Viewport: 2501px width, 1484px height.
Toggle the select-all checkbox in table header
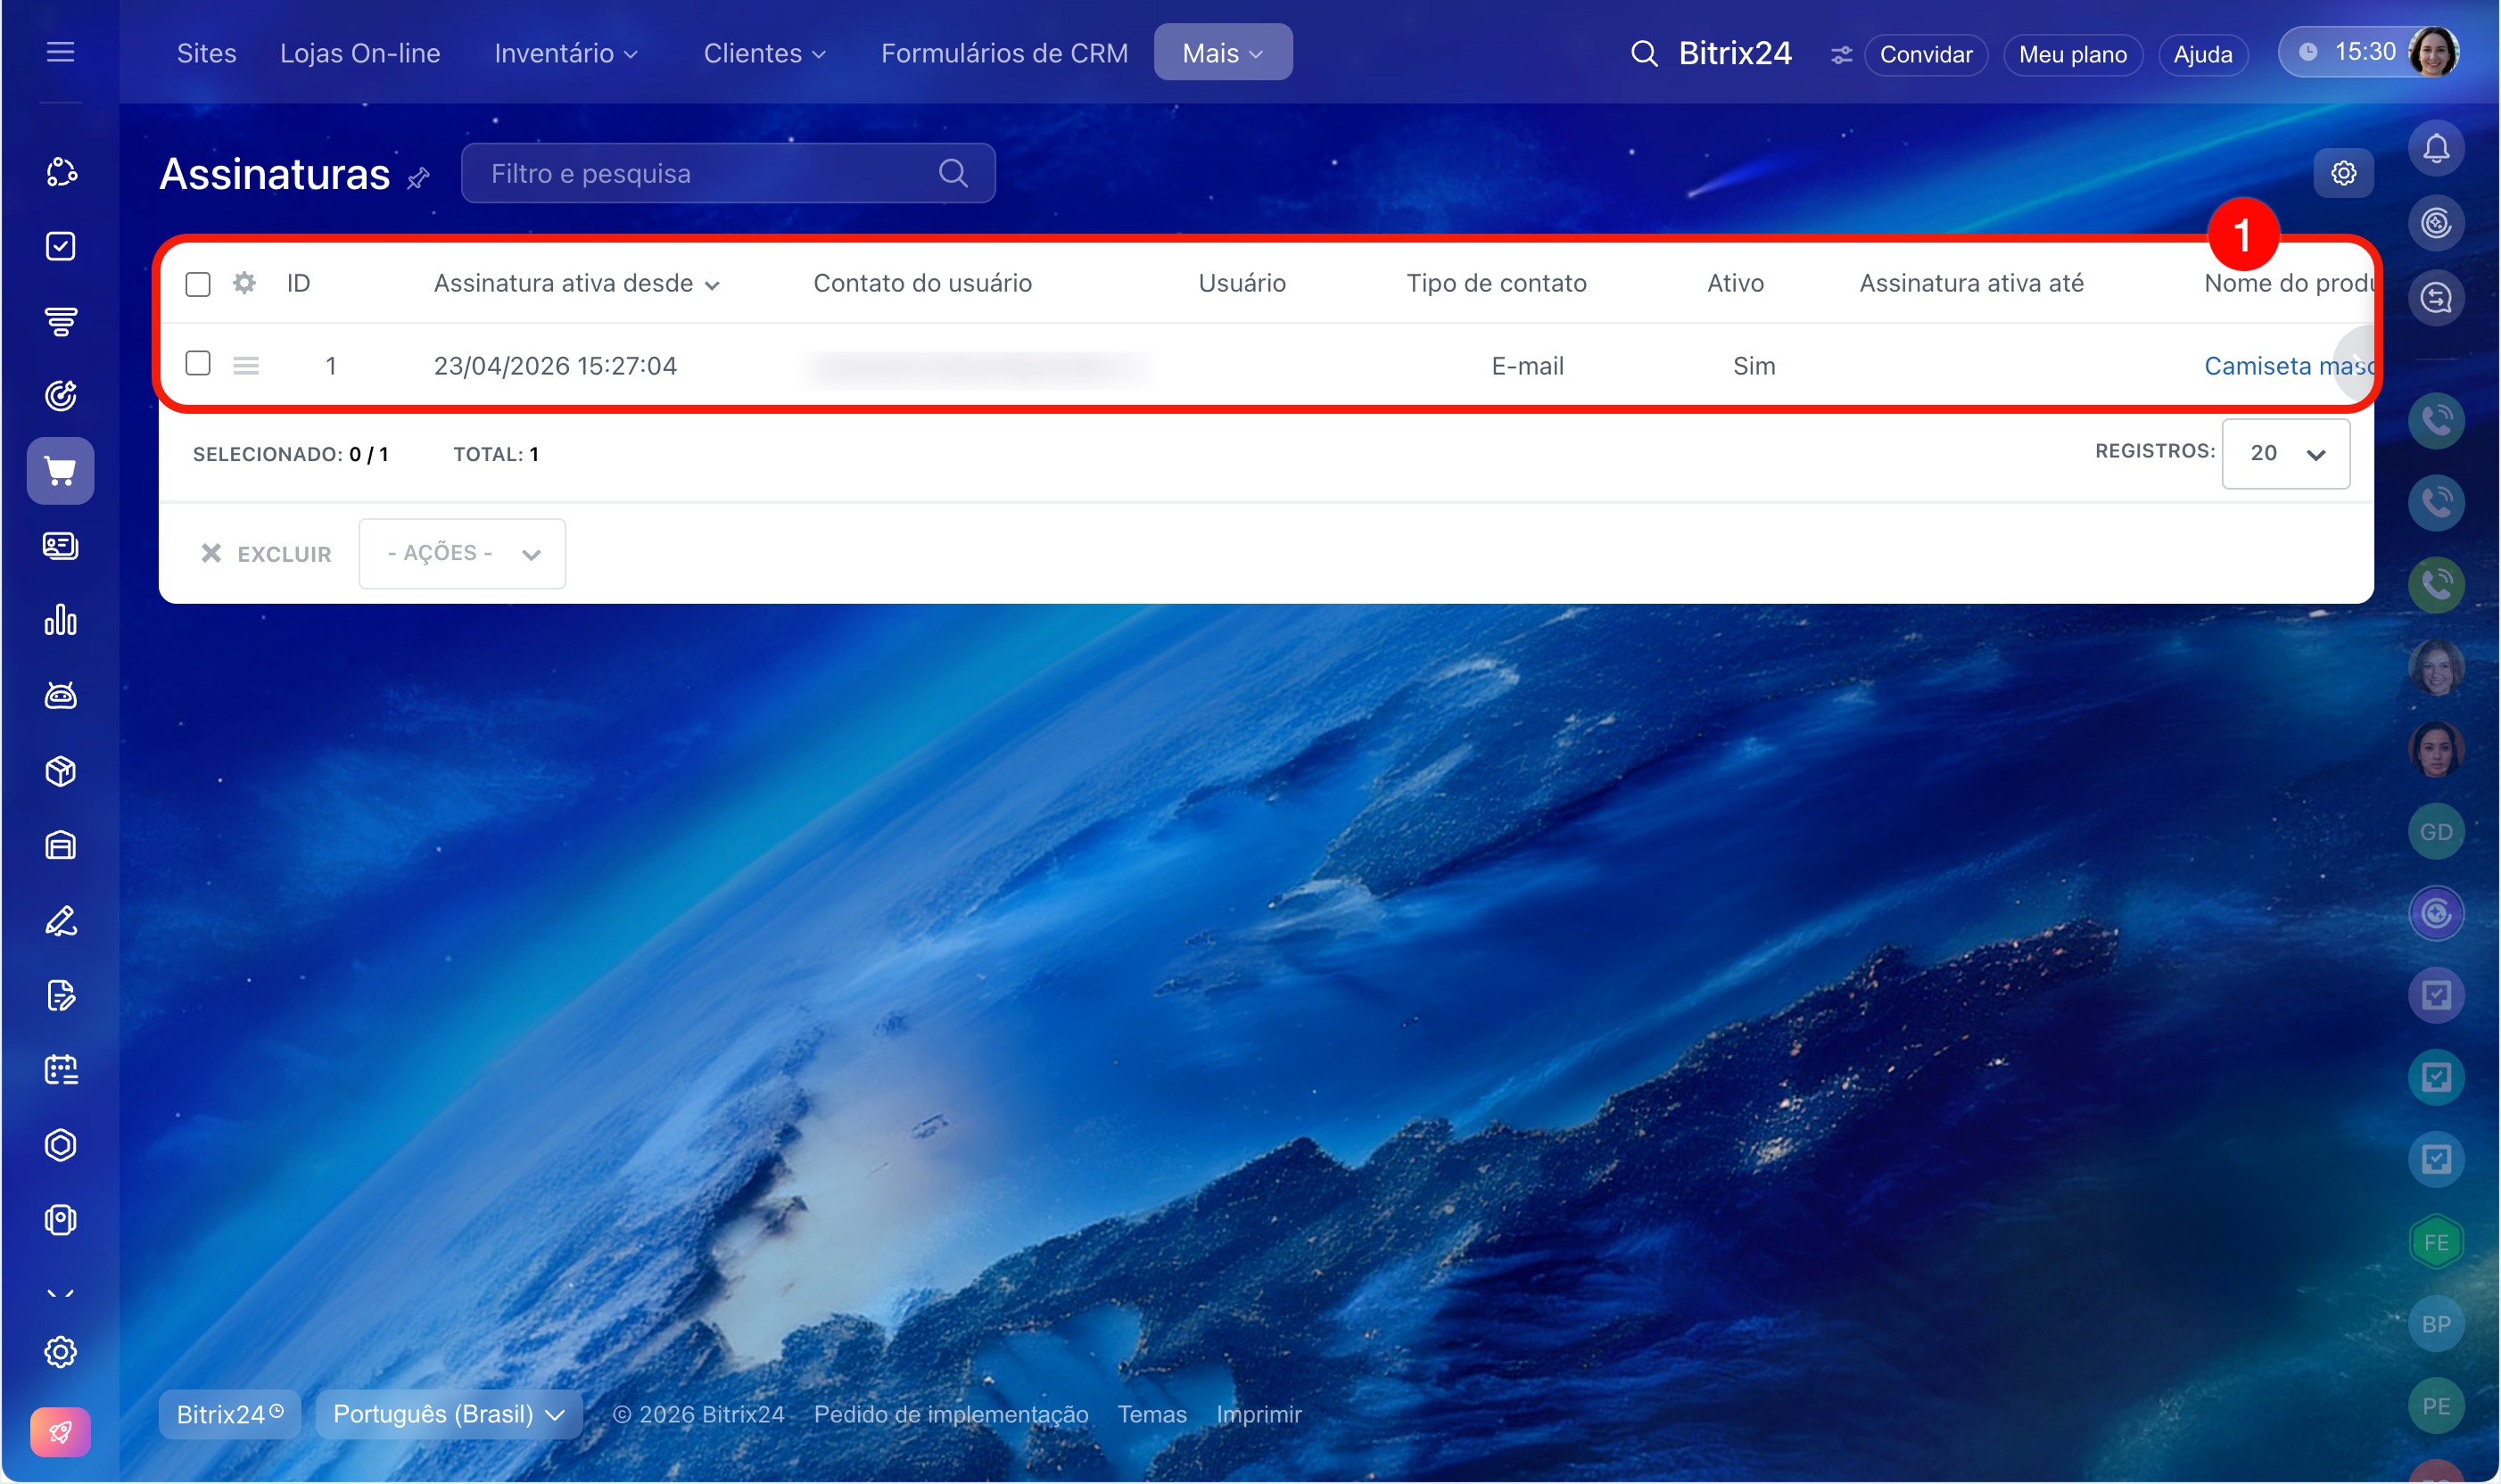(198, 284)
